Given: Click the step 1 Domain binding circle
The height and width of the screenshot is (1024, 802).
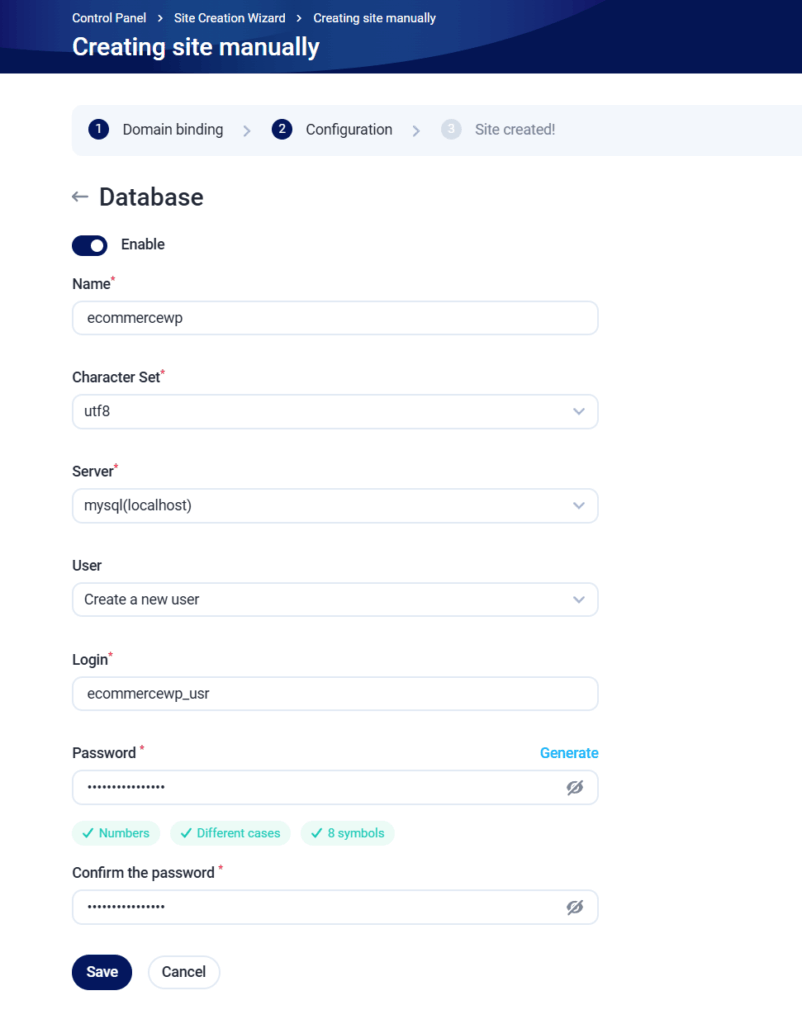Looking at the screenshot, I should click(x=98, y=129).
